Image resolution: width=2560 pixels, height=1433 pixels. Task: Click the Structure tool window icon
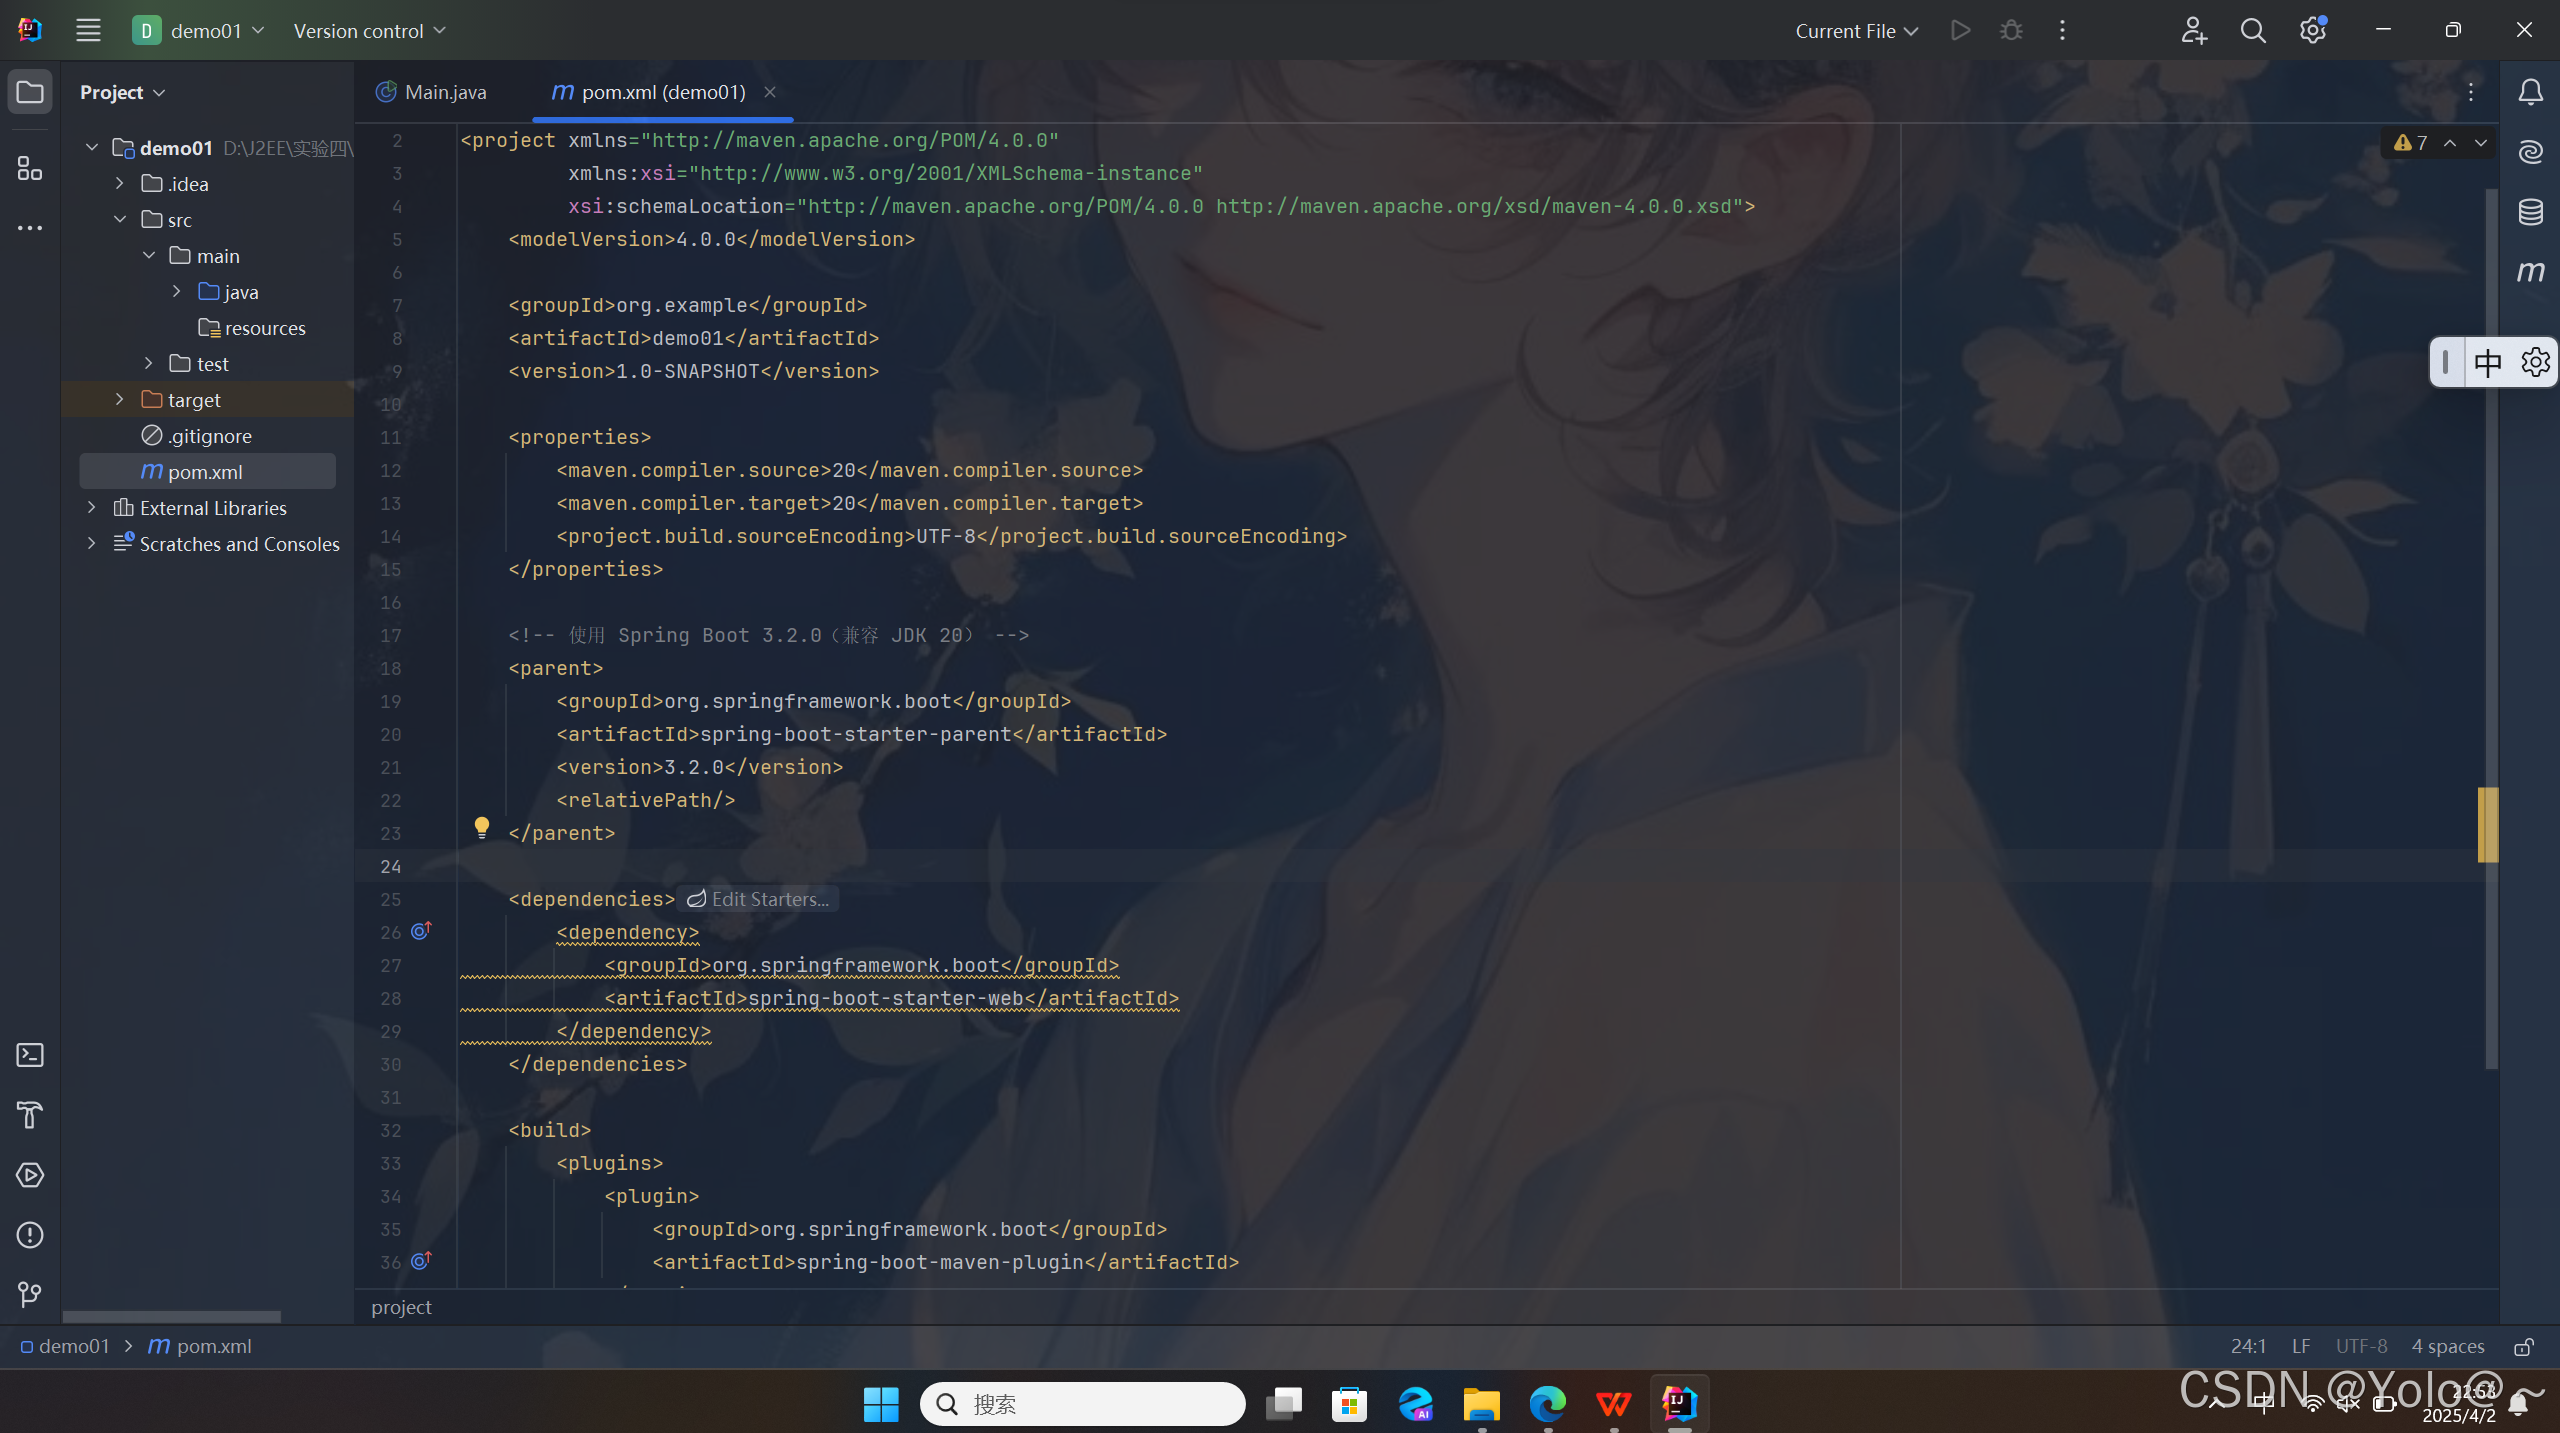click(30, 168)
